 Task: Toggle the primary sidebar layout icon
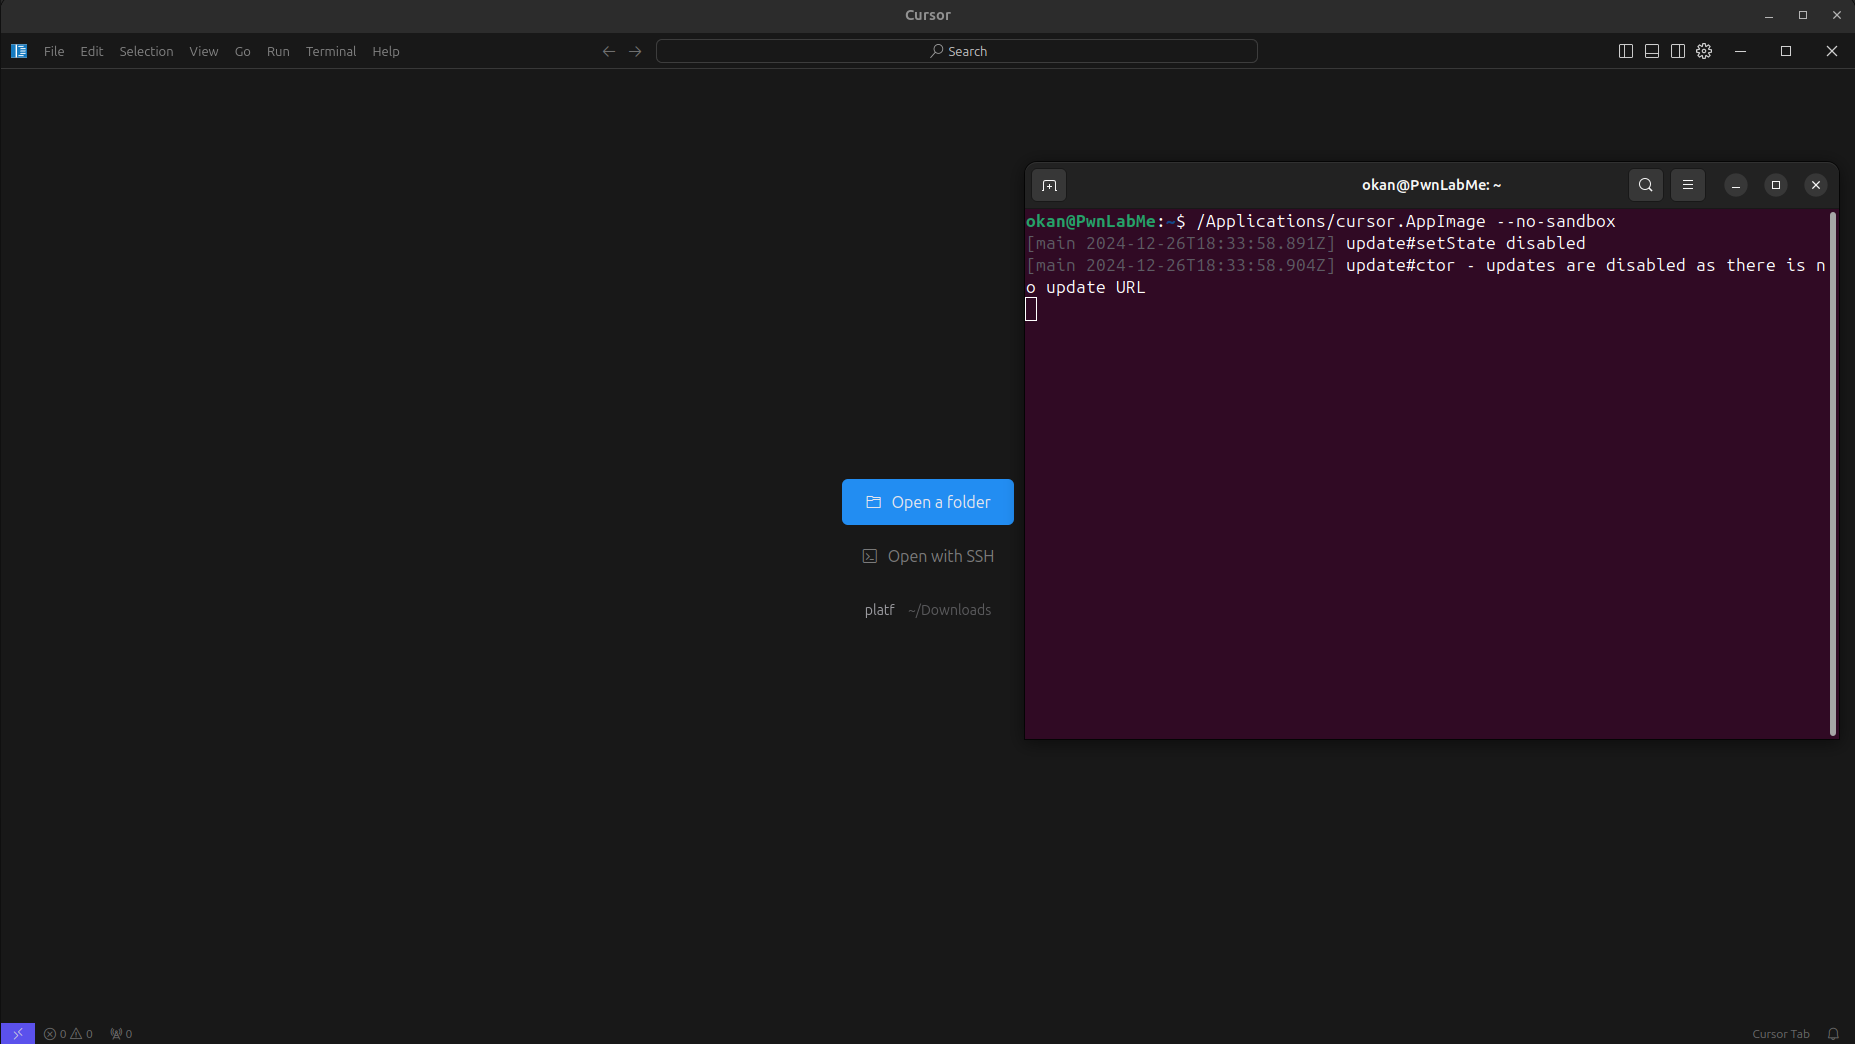1625,51
